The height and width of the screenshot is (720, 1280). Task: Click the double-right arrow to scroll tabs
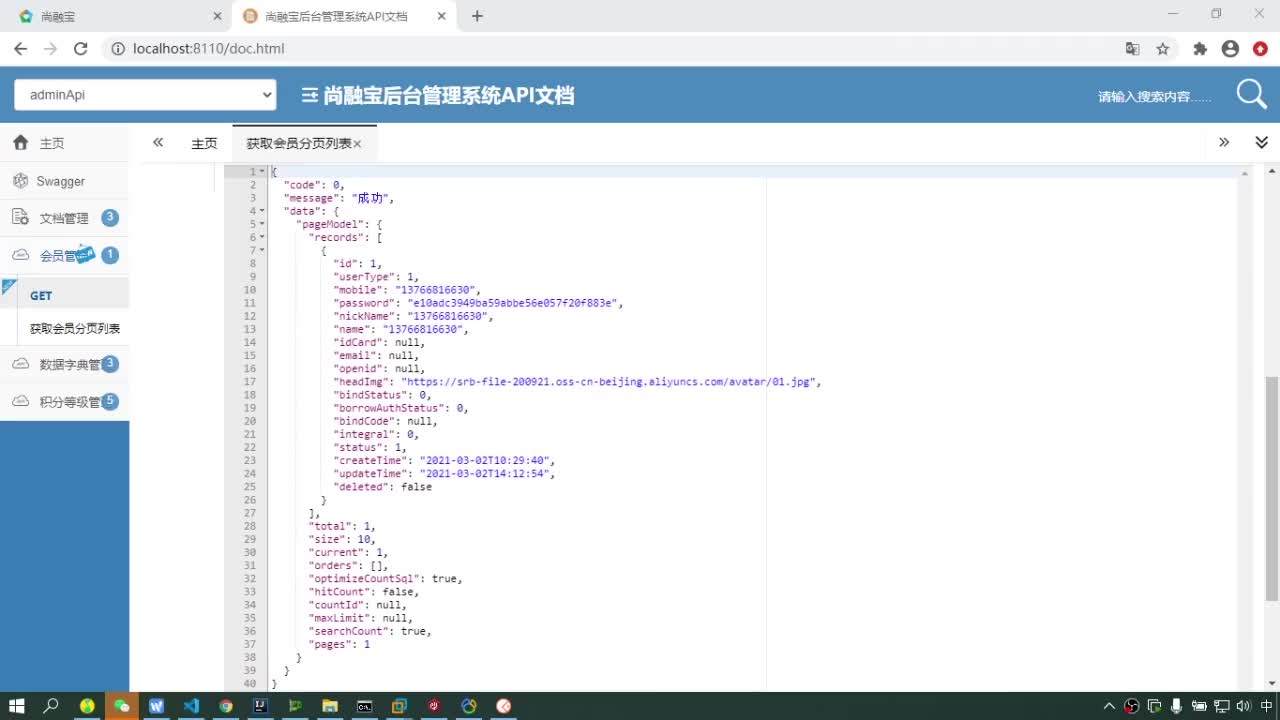(x=1224, y=143)
